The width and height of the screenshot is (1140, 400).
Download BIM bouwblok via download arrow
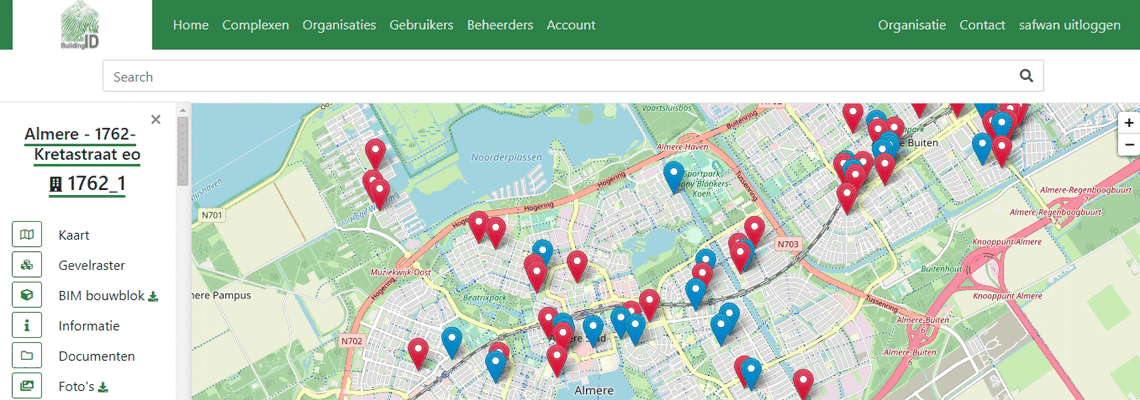(153, 297)
